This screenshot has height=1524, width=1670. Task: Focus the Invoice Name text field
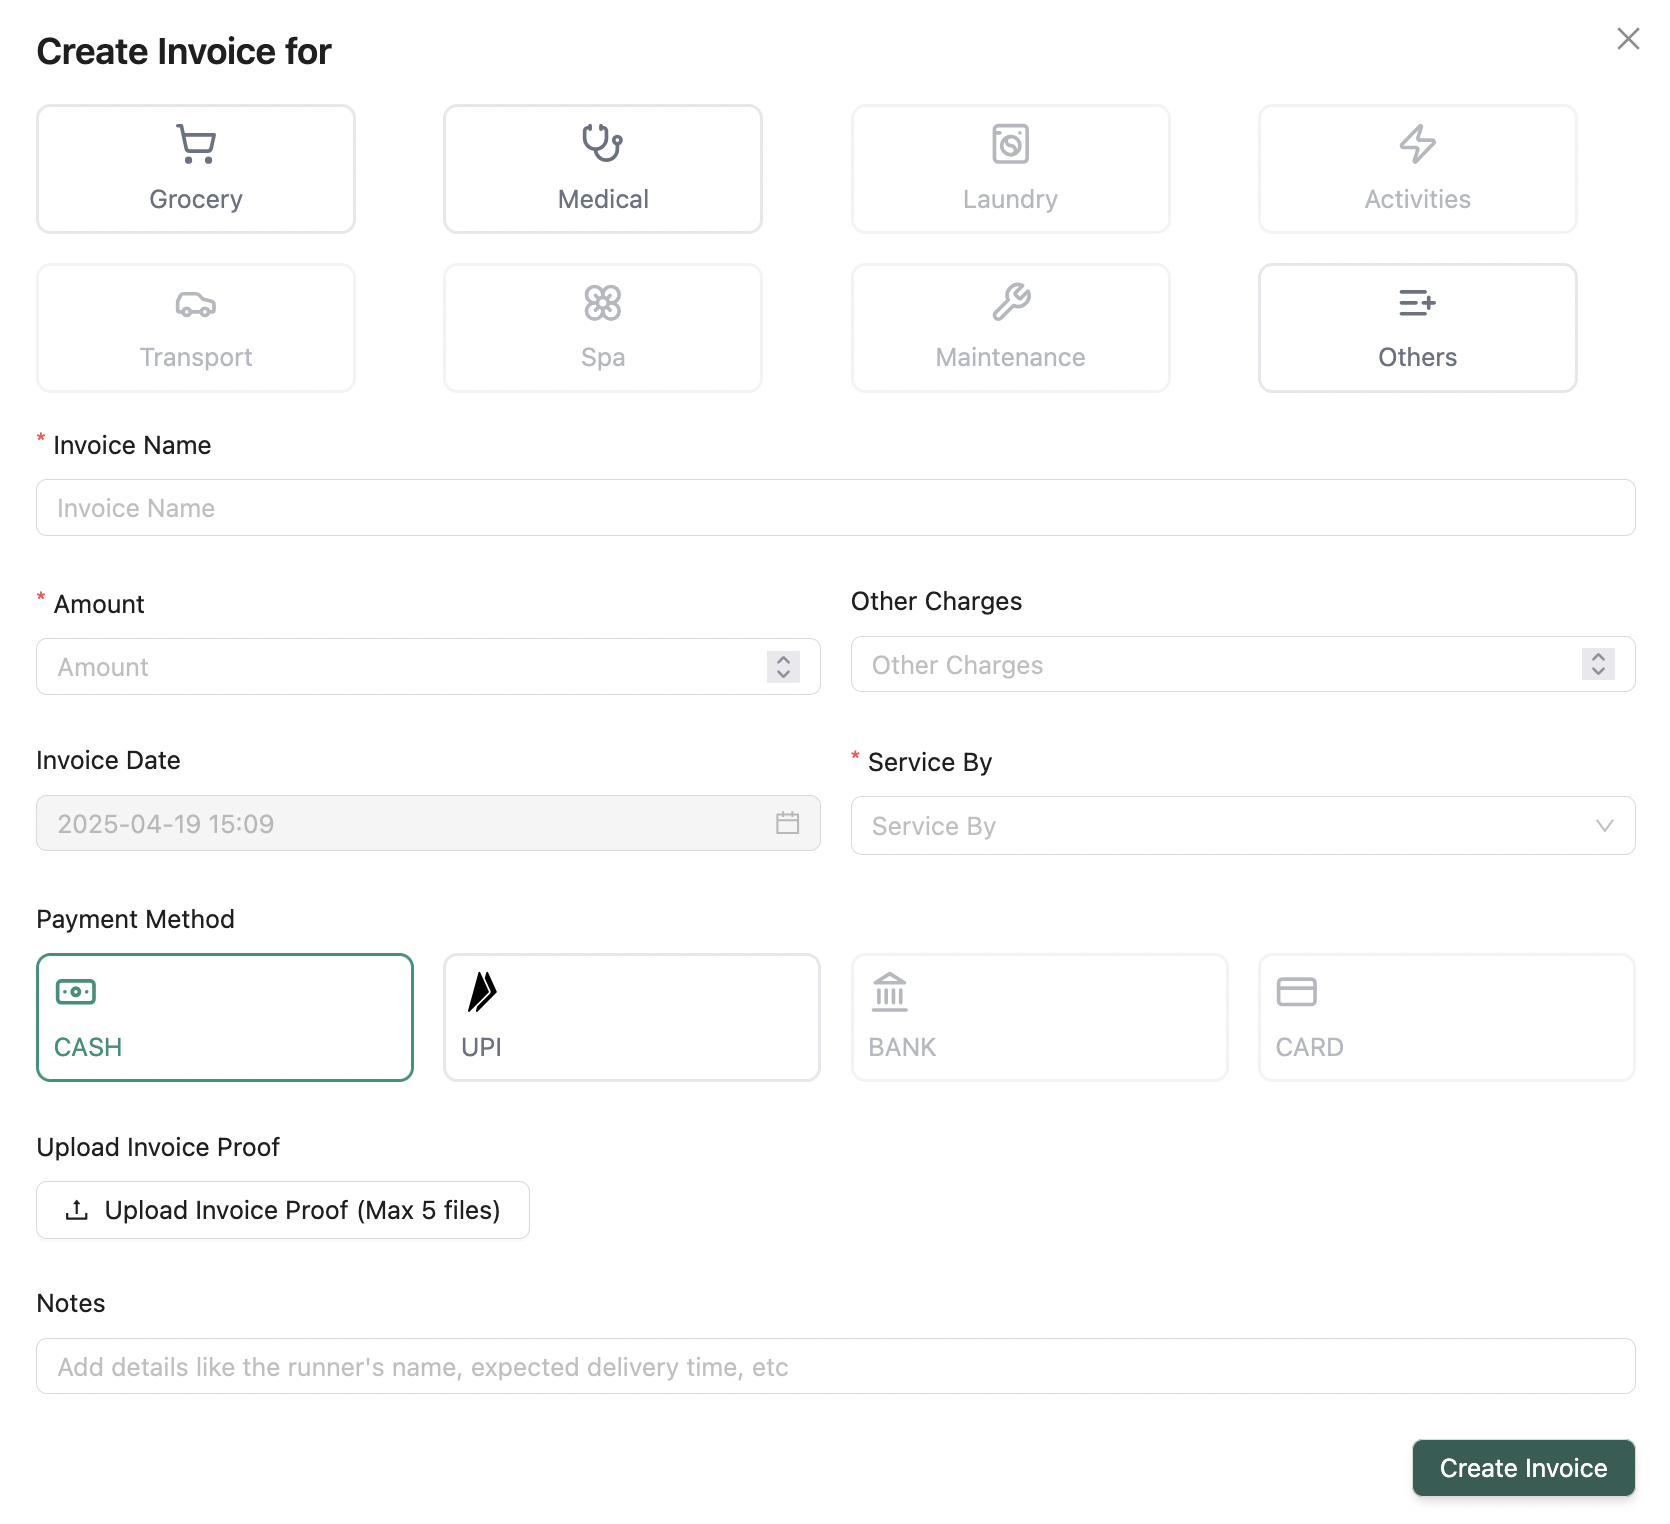(x=836, y=508)
